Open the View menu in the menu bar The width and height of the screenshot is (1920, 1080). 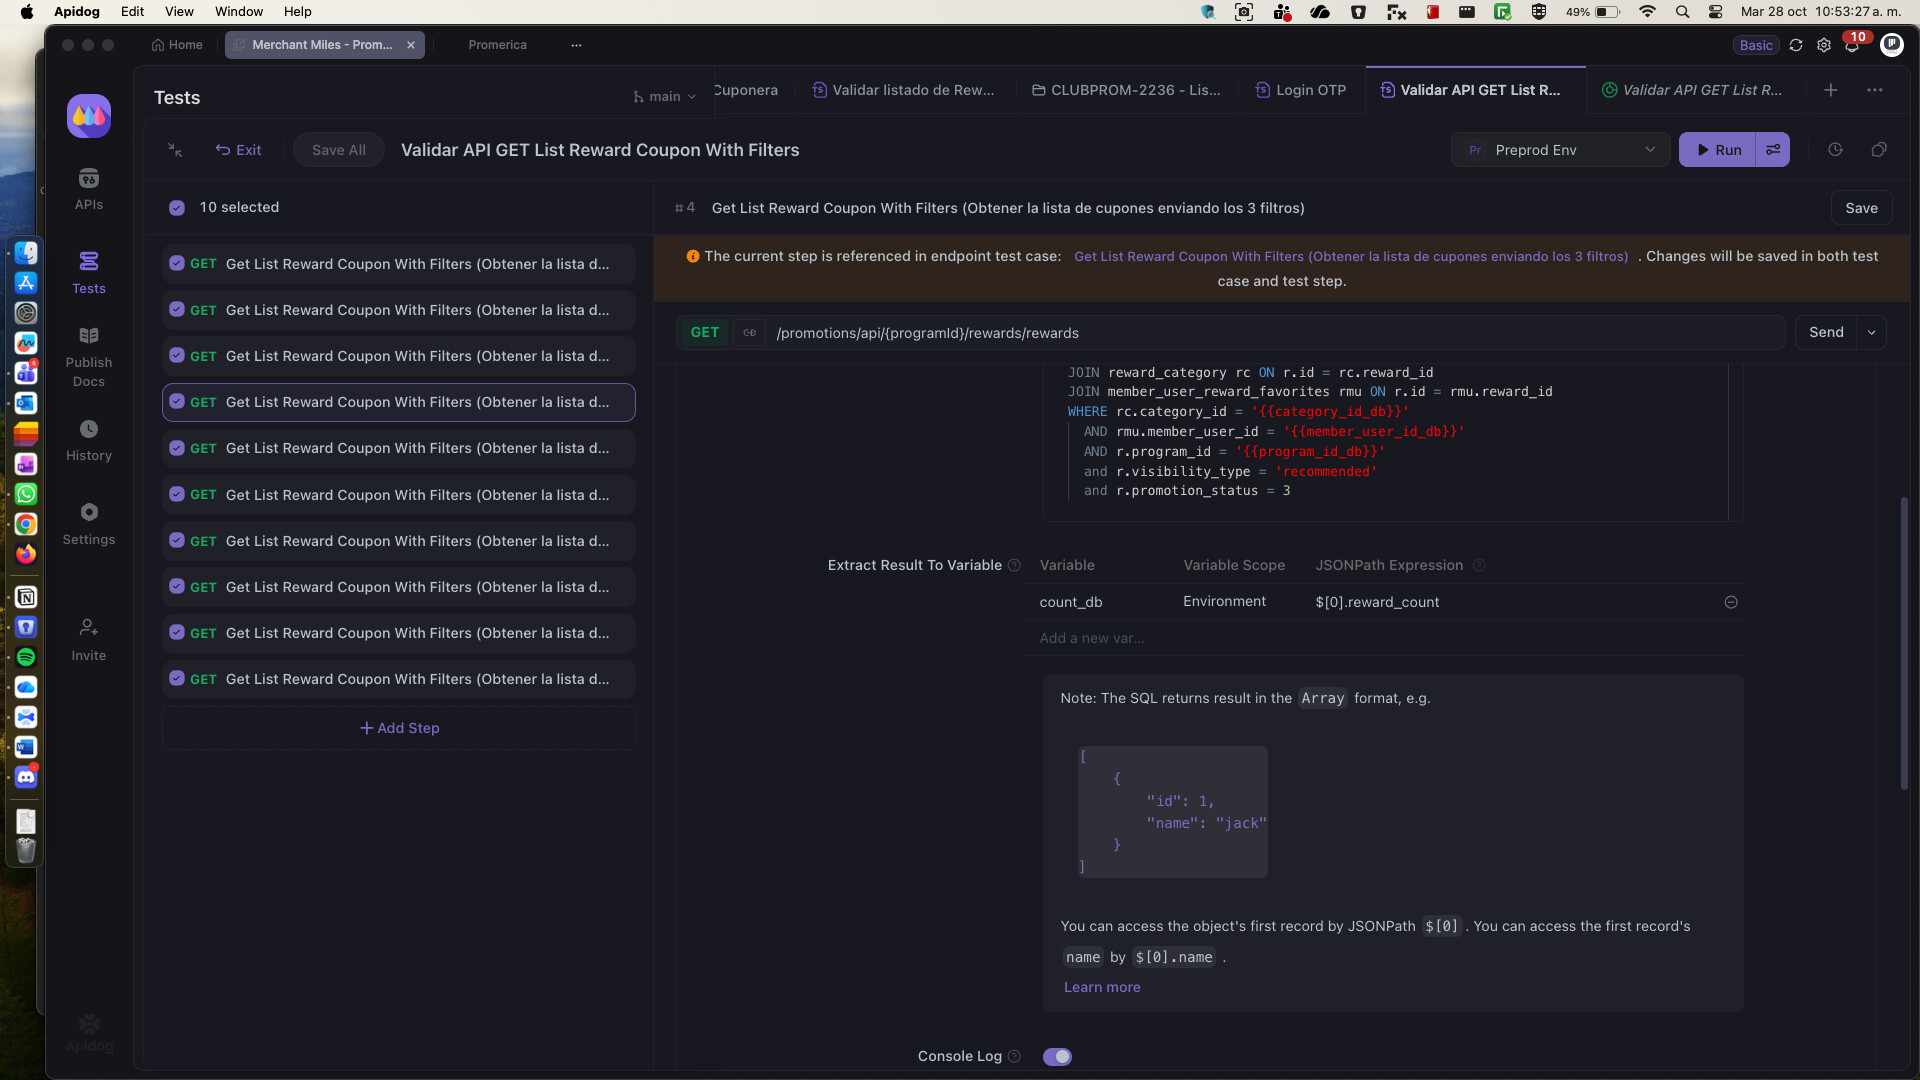pos(179,12)
